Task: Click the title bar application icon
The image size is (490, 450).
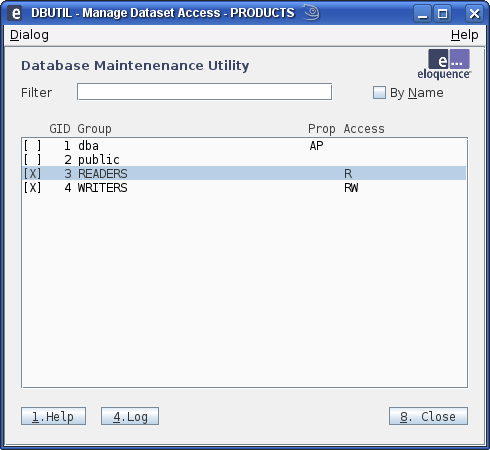Action: [15, 13]
